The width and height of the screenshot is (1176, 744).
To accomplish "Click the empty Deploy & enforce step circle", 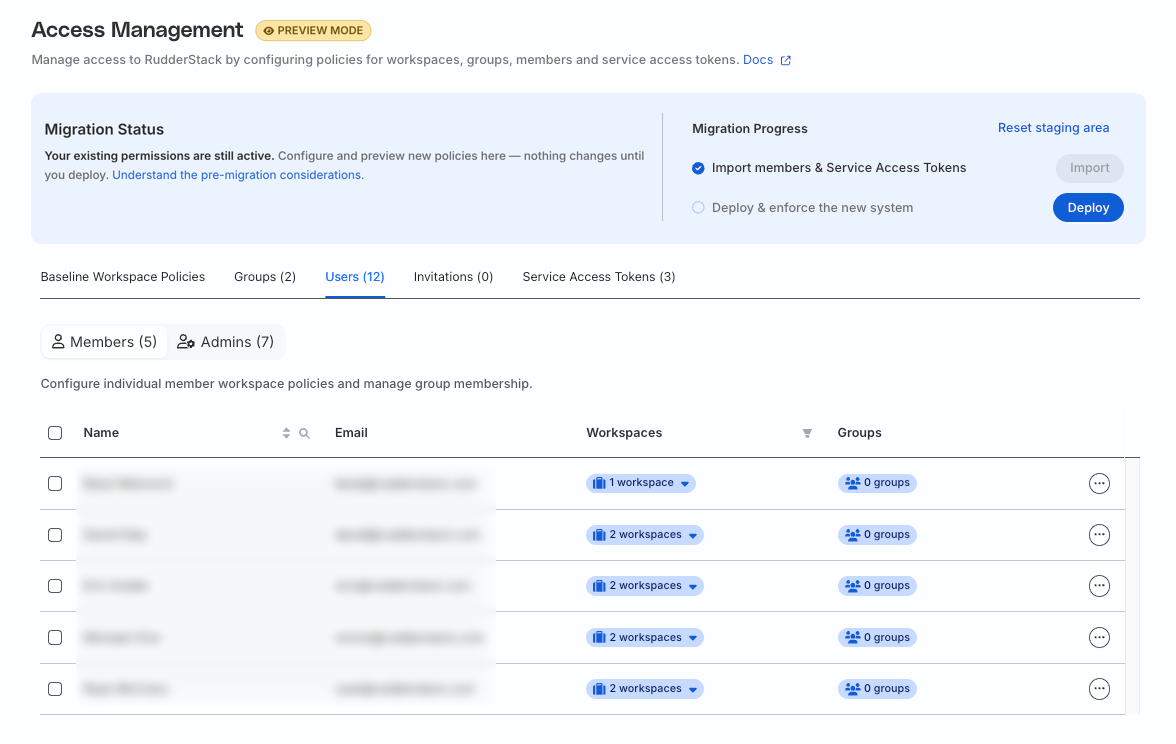I will point(698,208).
